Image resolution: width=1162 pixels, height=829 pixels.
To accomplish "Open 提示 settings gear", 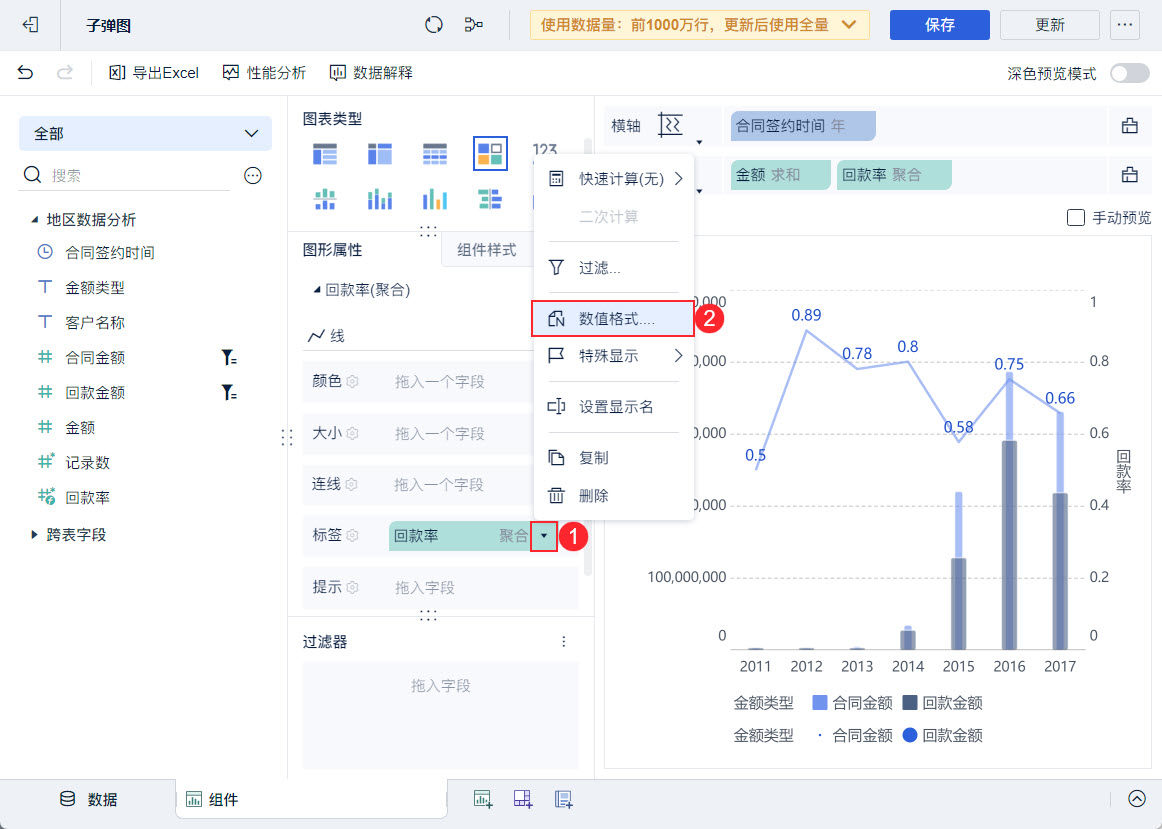I will (353, 587).
